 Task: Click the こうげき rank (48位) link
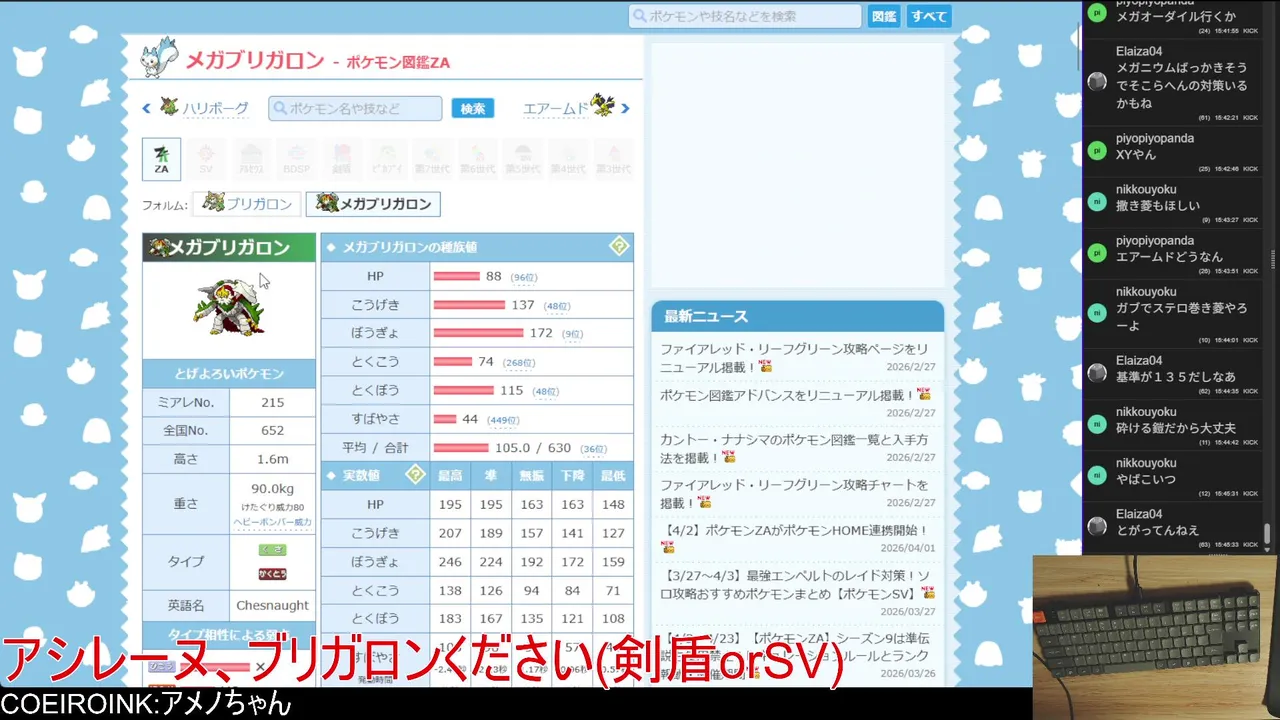point(557,306)
